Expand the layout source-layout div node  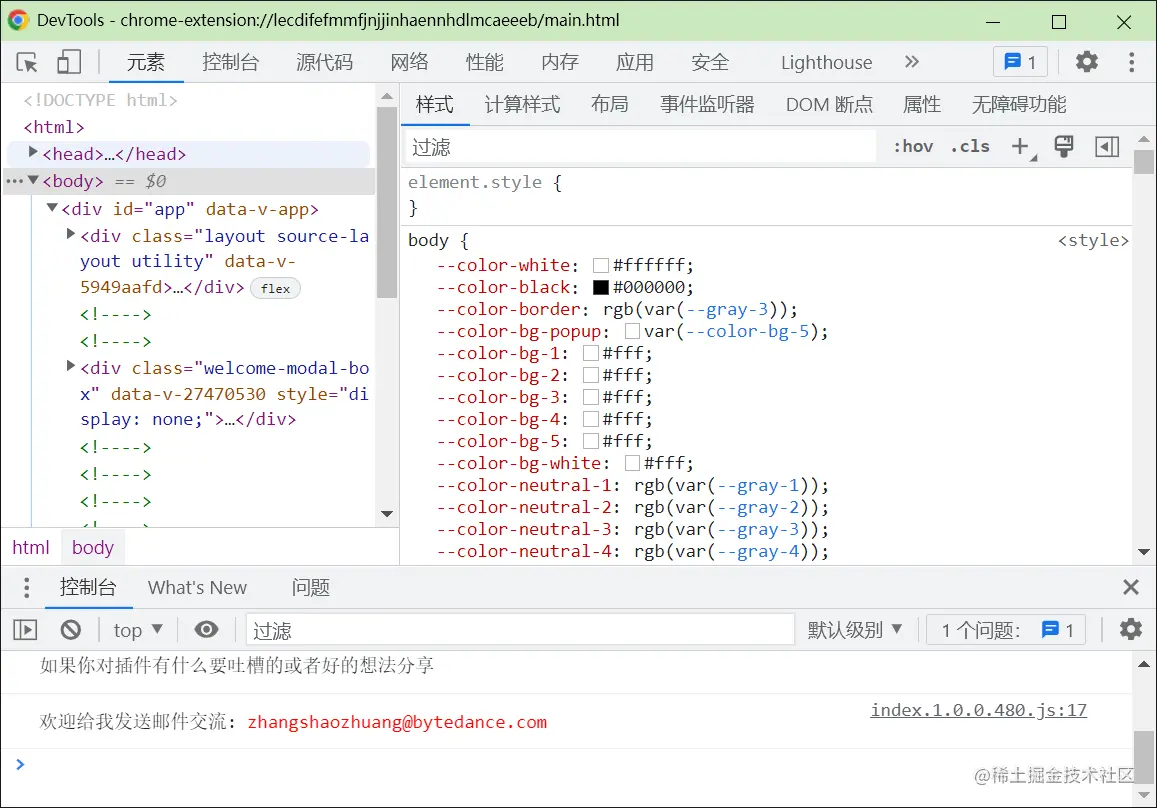point(71,234)
